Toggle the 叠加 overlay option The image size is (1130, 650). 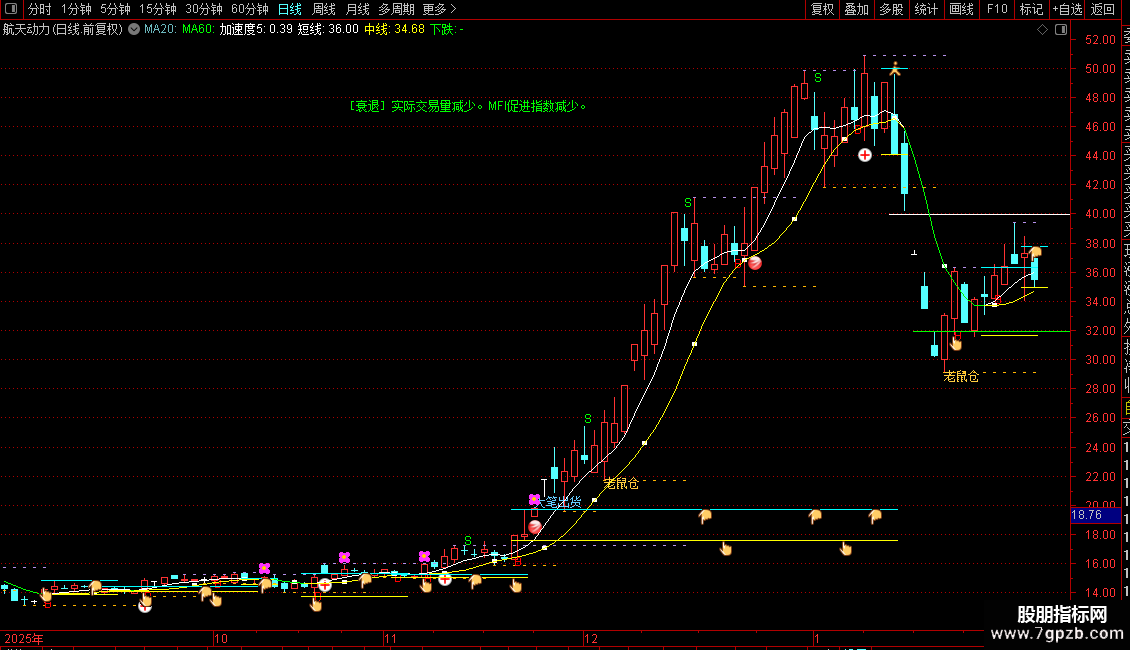(857, 9)
